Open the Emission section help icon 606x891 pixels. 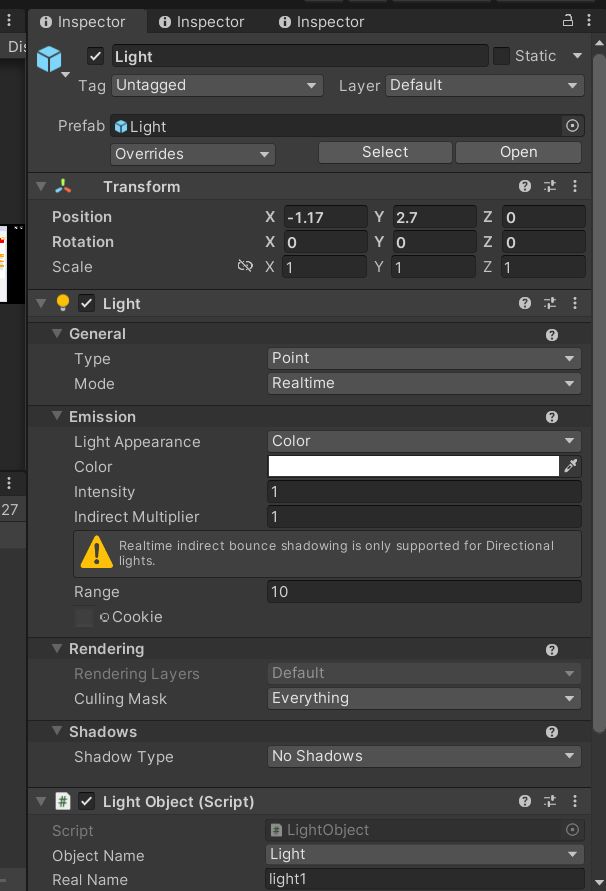point(552,417)
